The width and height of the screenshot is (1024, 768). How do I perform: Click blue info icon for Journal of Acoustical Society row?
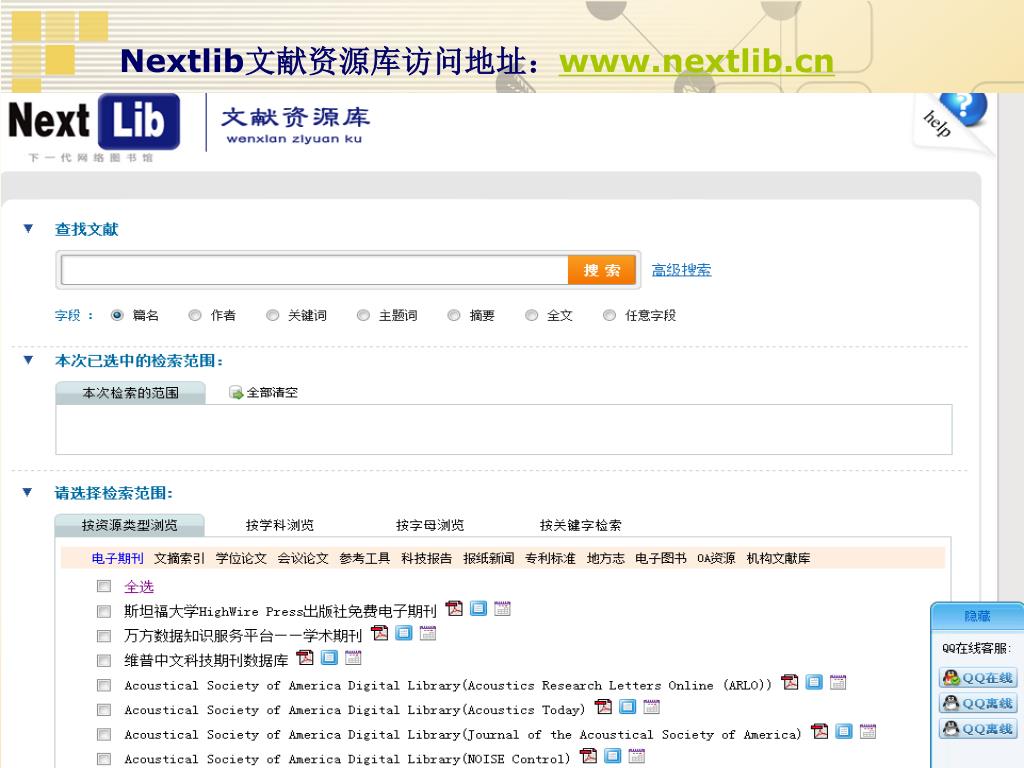[844, 731]
